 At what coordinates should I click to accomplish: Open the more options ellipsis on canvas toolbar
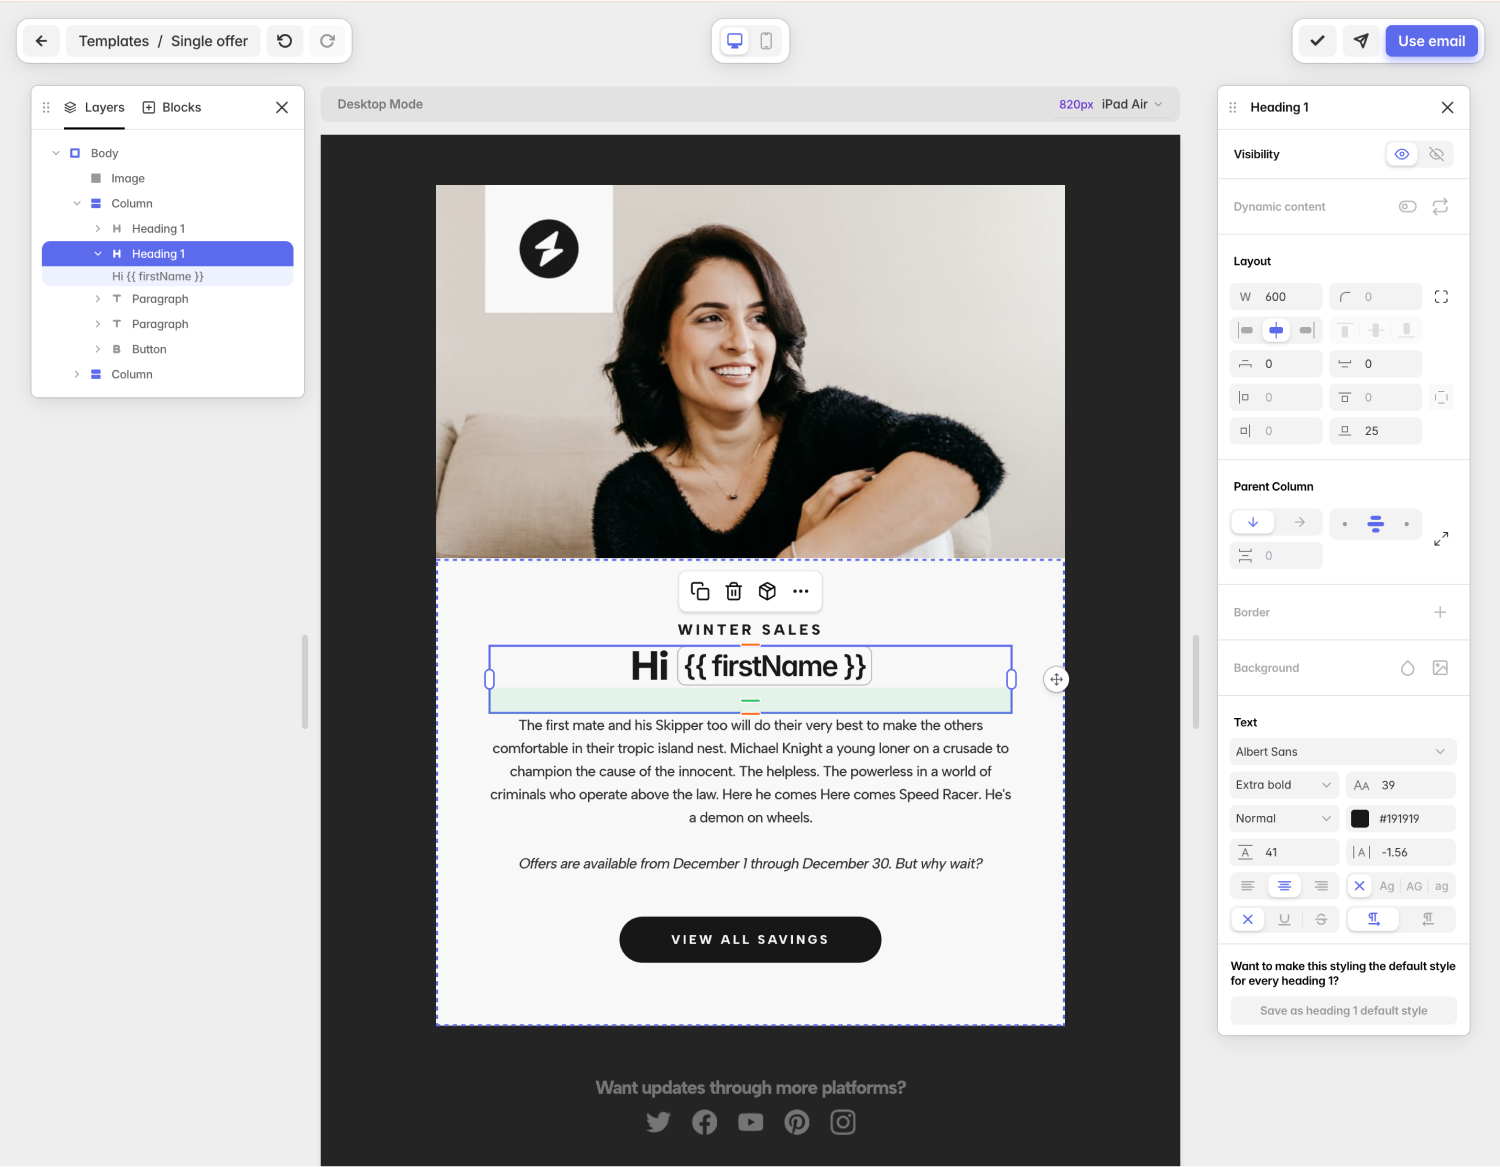pyautogui.click(x=801, y=592)
